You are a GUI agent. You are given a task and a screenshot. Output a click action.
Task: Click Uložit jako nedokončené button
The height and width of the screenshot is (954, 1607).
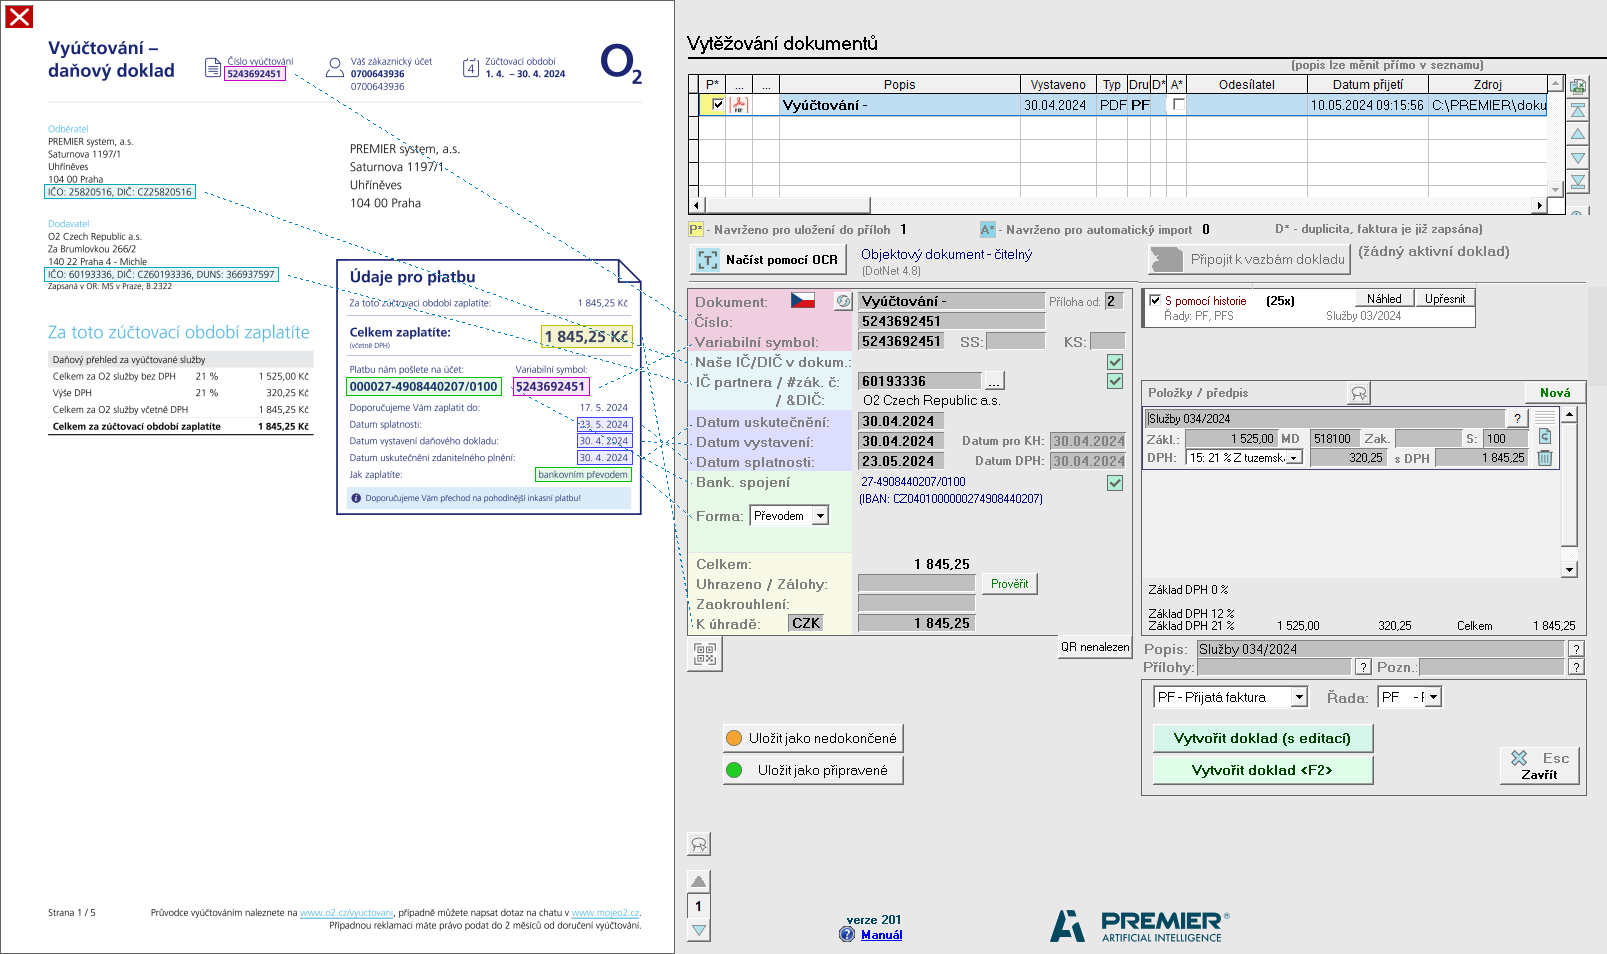click(813, 738)
